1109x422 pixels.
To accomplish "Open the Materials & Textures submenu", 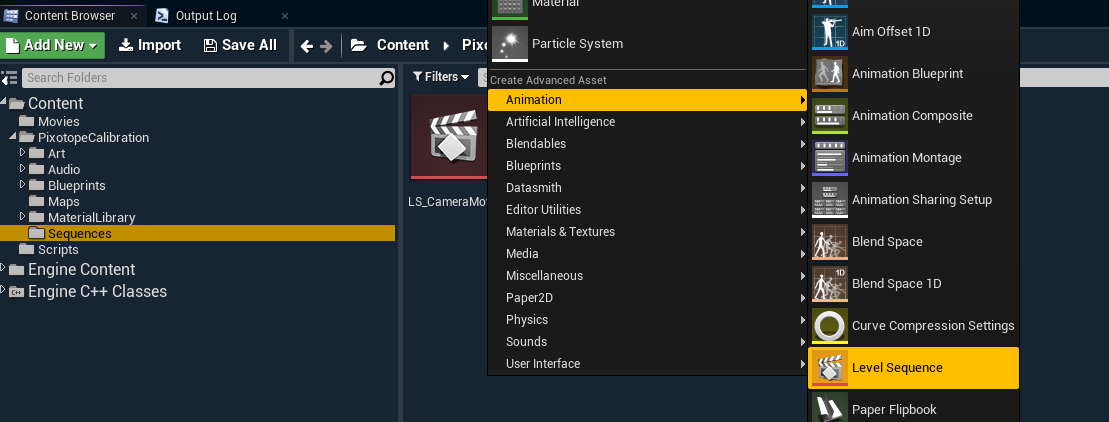I will pyautogui.click(x=560, y=232).
